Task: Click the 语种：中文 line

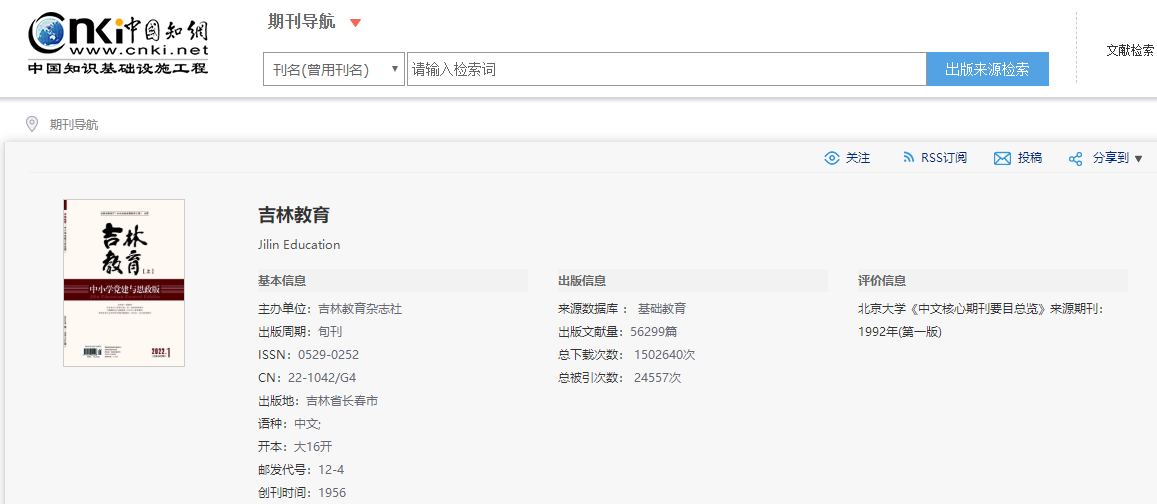Action: tap(289, 424)
